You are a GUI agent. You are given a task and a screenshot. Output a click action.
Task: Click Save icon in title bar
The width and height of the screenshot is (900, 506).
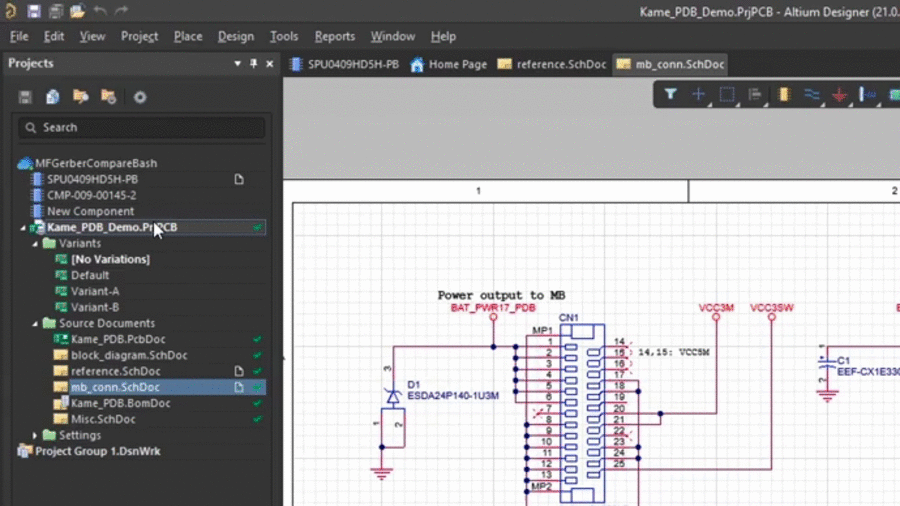pyautogui.click(x=34, y=11)
